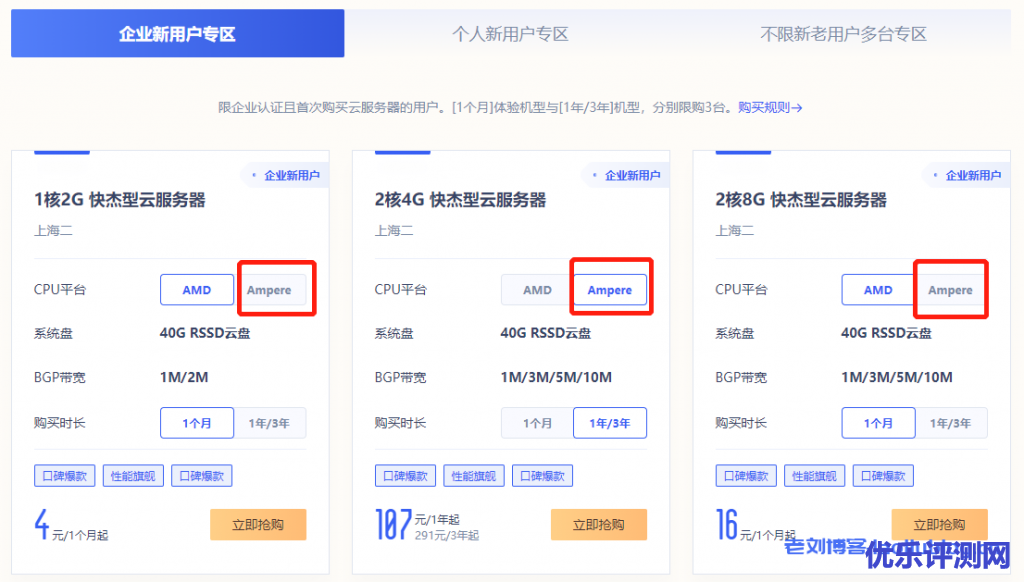Image resolution: width=1024 pixels, height=582 pixels.
Task: Open the 个人新用户专区 tab
Action: 510,34
